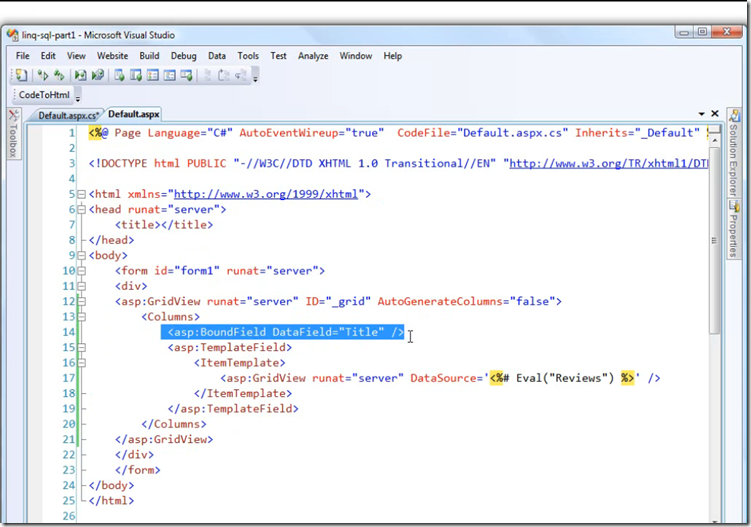
Task: Open the File menu
Action: (x=23, y=56)
